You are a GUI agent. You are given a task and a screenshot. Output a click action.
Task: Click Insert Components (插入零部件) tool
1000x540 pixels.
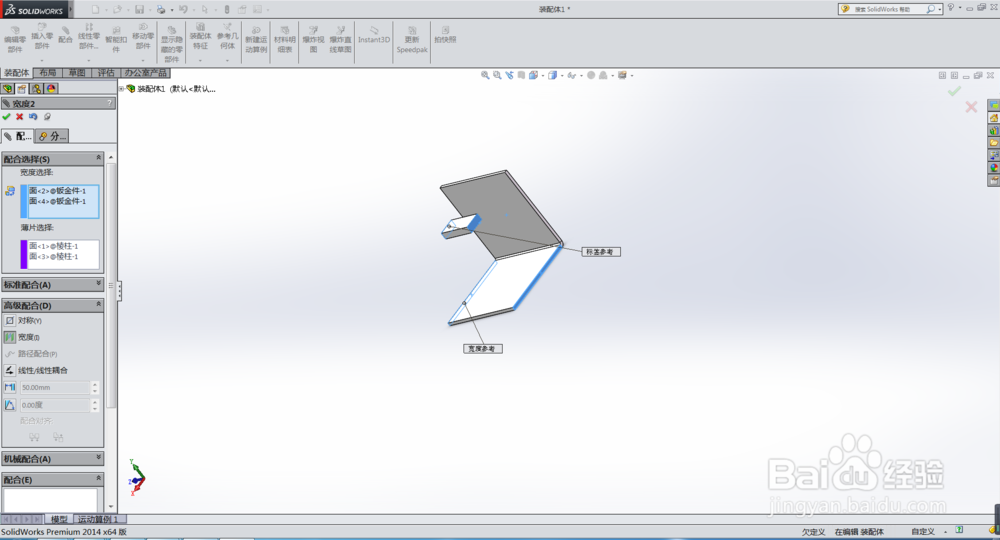[42, 36]
